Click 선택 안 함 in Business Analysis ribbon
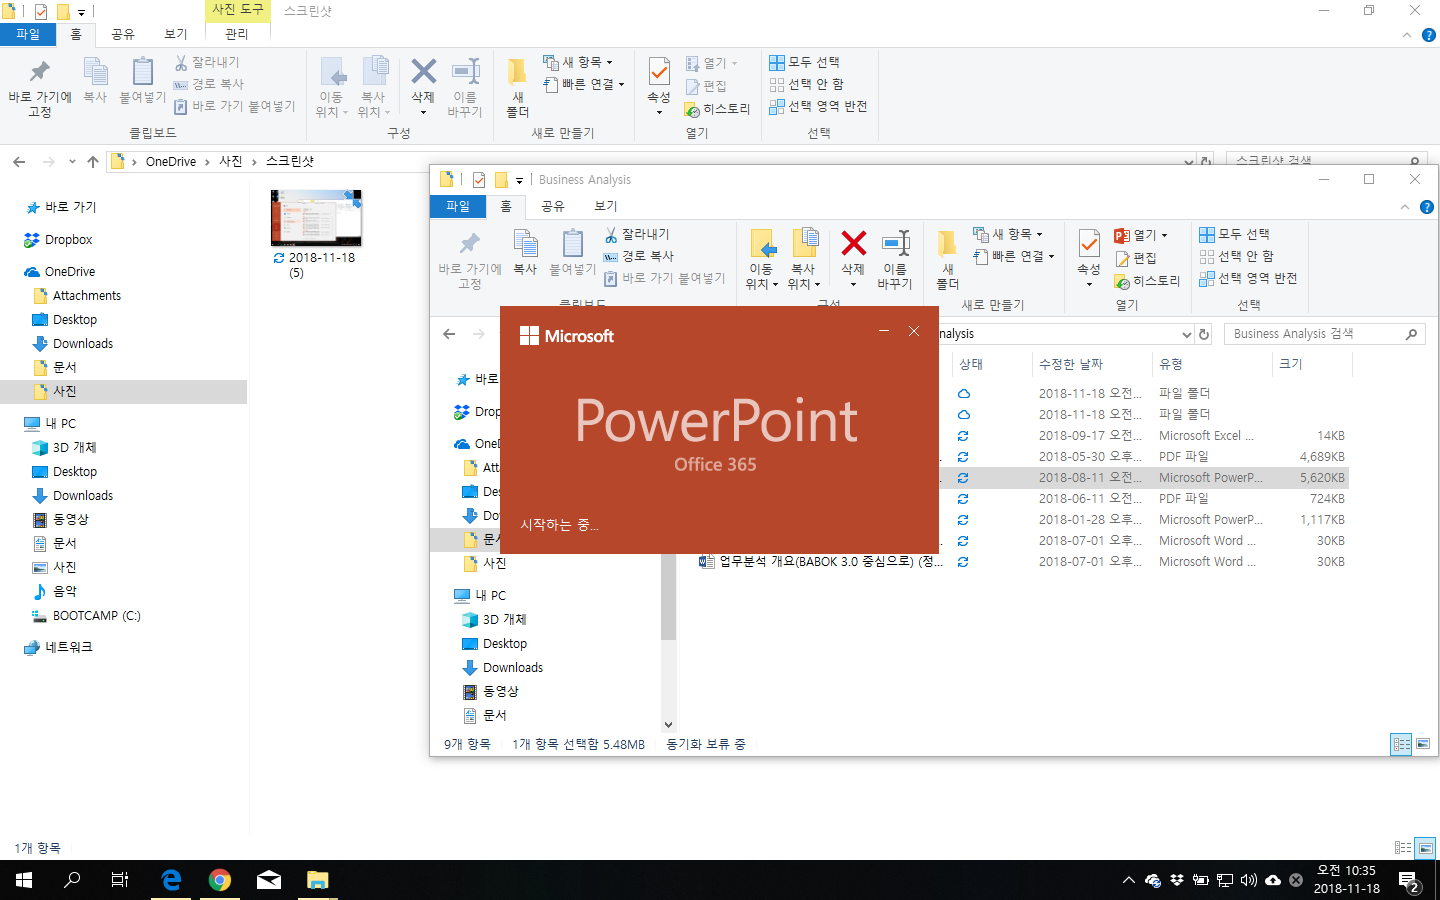The height and width of the screenshot is (900, 1440). 1237,256
